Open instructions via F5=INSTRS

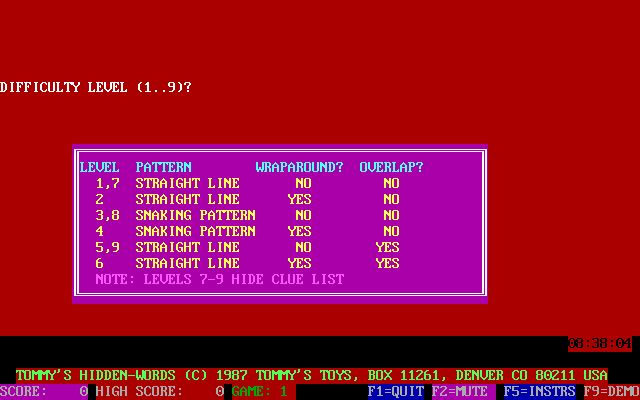pyautogui.click(x=539, y=392)
